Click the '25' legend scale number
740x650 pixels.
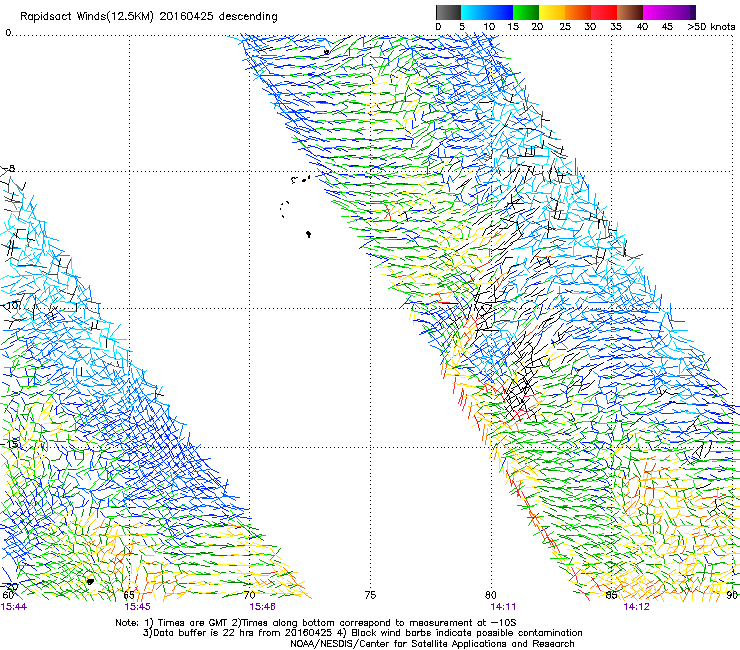(x=565, y=27)
